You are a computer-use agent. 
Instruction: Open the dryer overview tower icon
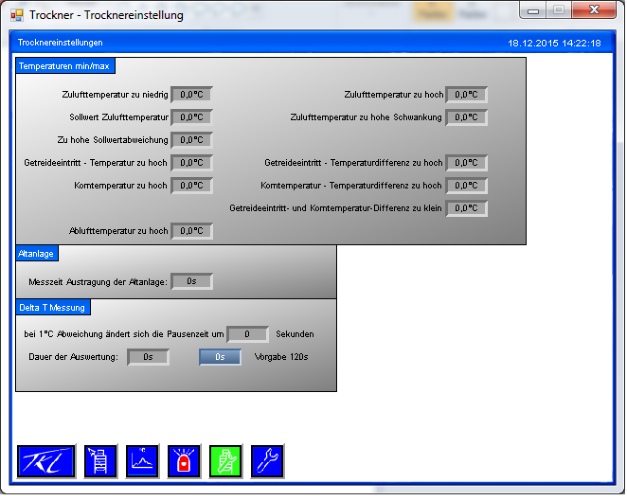pyautogui.click(x=101, y=461)
